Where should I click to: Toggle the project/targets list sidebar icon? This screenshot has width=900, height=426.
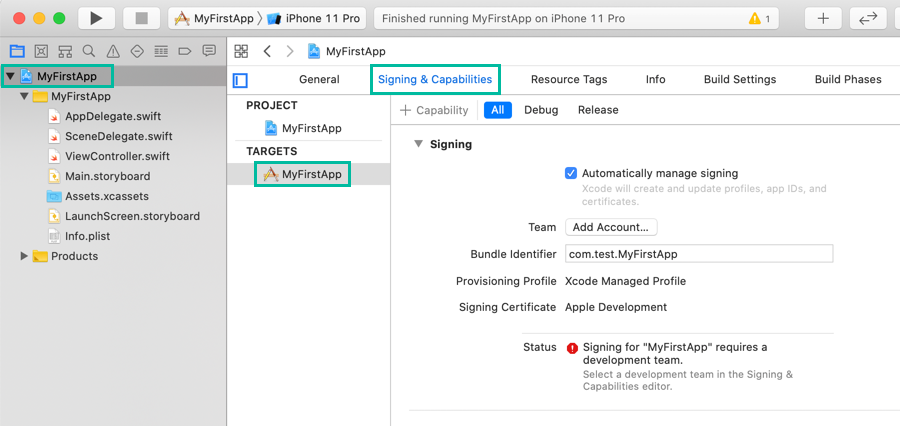coord(240,80)
